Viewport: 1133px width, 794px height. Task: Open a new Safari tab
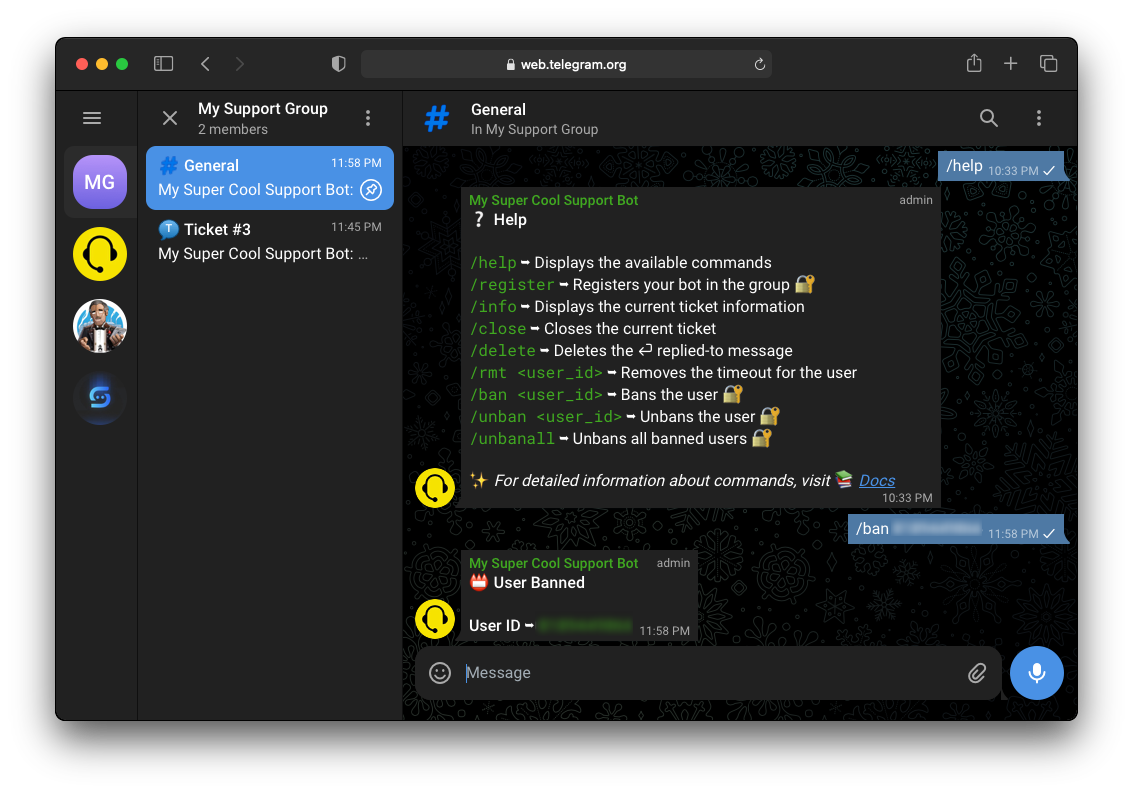1010,64
